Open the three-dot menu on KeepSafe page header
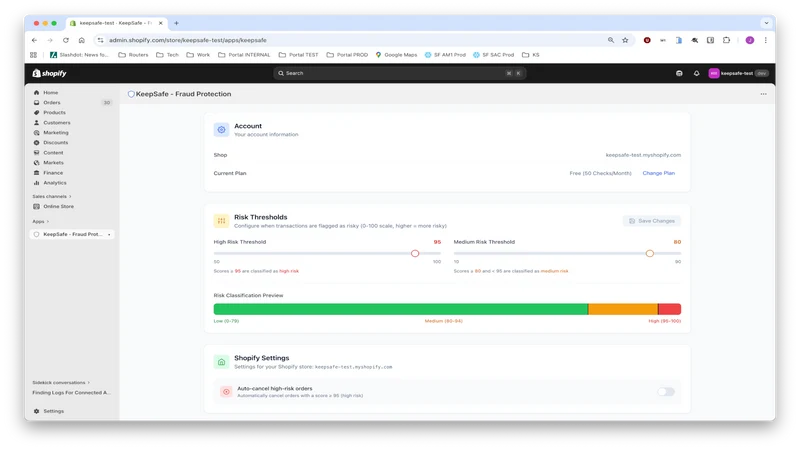The image size is (800, 450). (x=763, y=94)
